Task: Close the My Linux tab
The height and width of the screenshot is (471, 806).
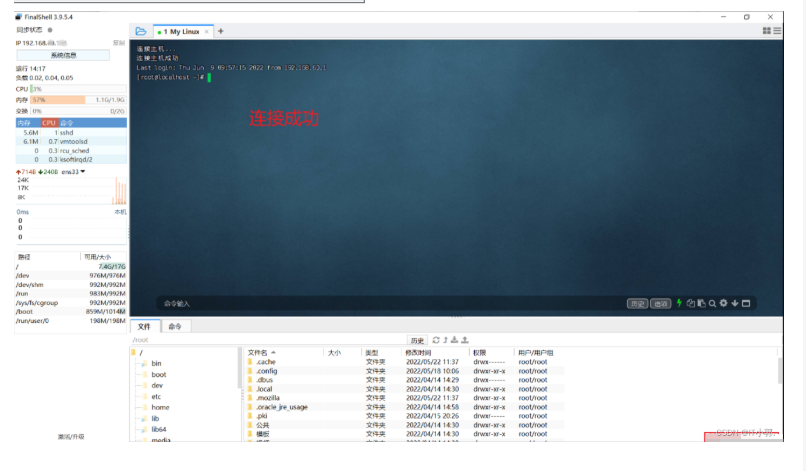Action: (x=207, y=32)
